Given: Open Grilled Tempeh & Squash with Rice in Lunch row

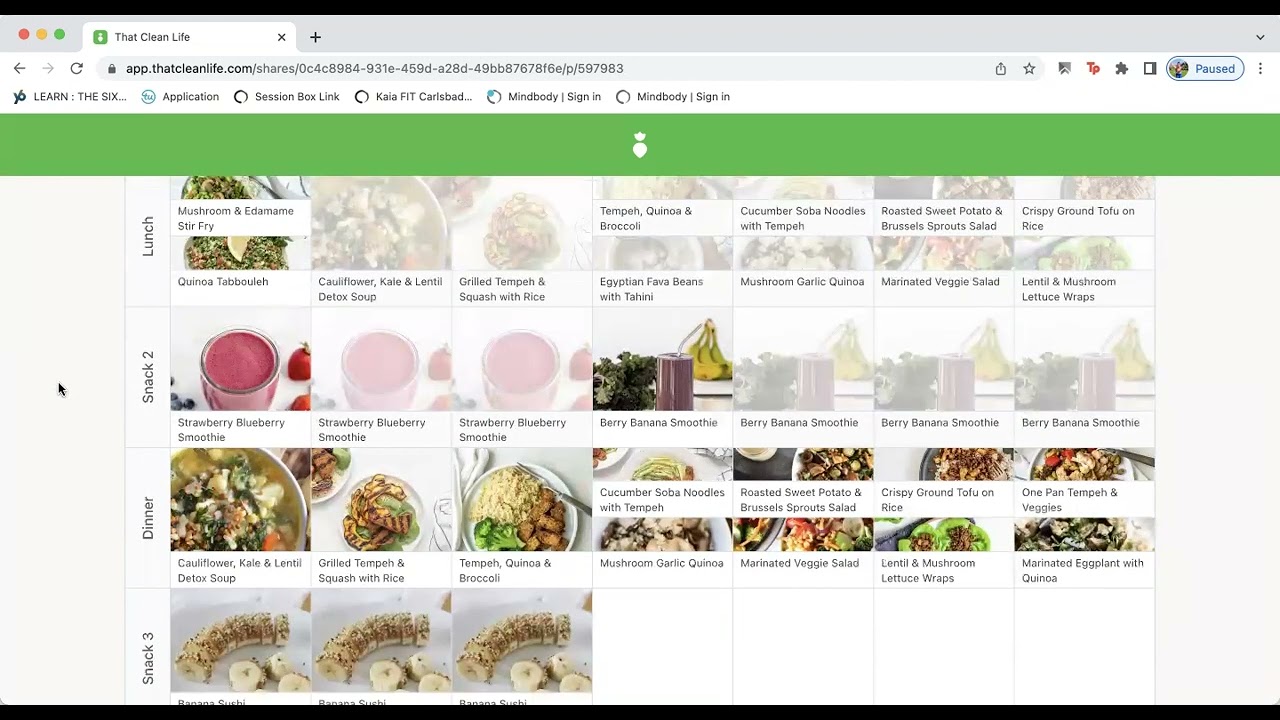Looking at the screenshot, I should click(x=522, y=241).
